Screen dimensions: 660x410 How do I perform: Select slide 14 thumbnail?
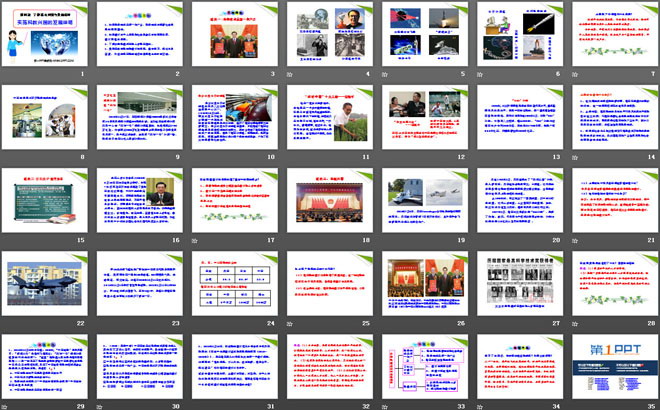coord(615,117)
